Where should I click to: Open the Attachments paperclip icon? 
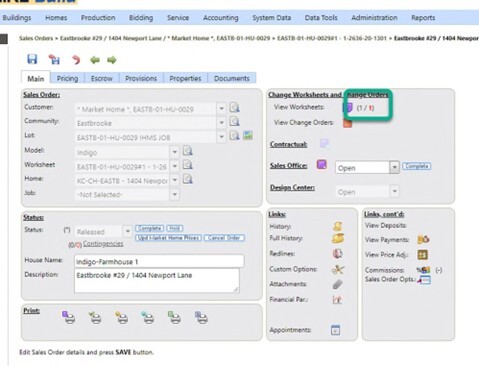point(337,284)
